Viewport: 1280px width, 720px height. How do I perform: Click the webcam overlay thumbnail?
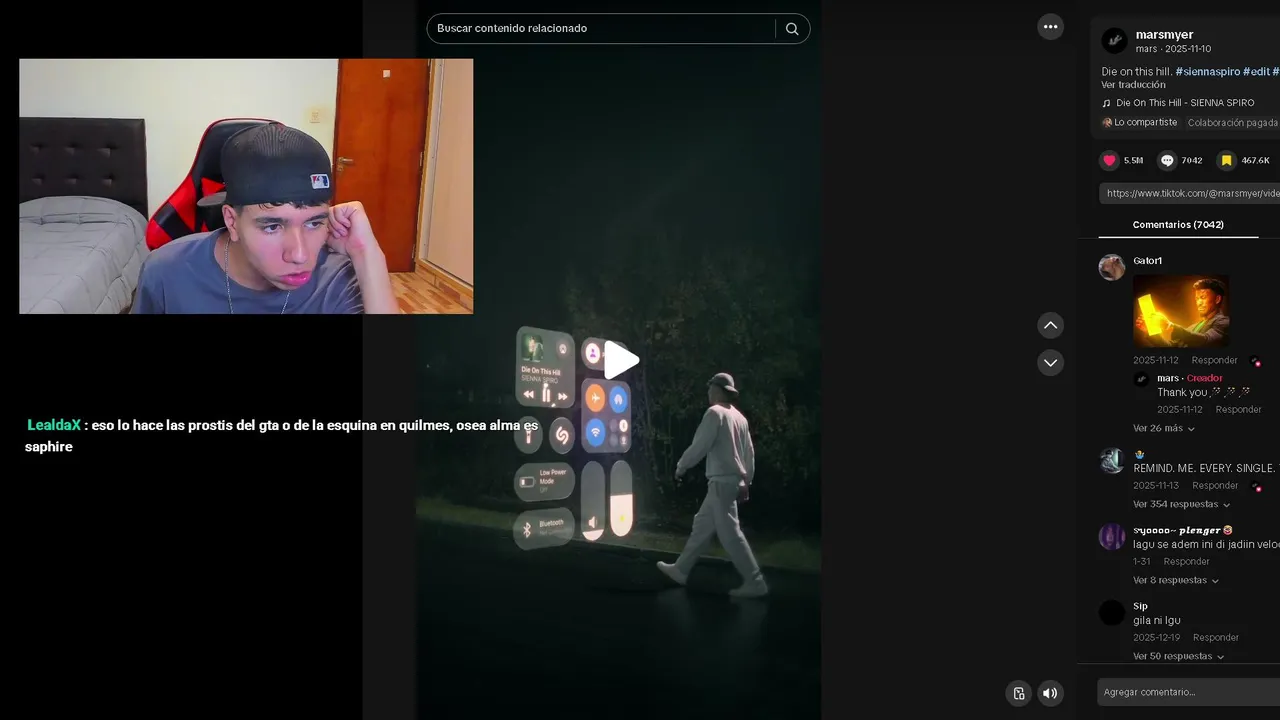246,186
